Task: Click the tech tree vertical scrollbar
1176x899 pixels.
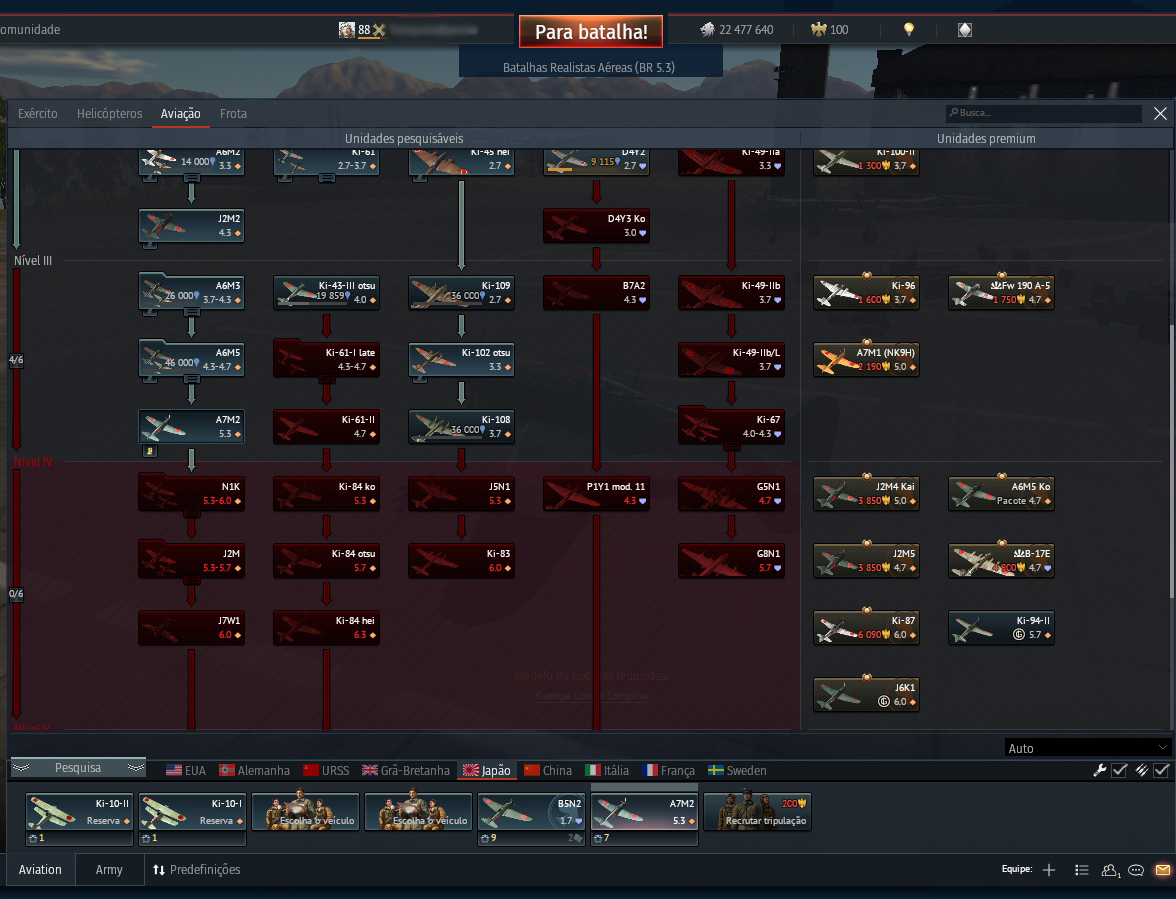Action: click(x=1172, y=525)
